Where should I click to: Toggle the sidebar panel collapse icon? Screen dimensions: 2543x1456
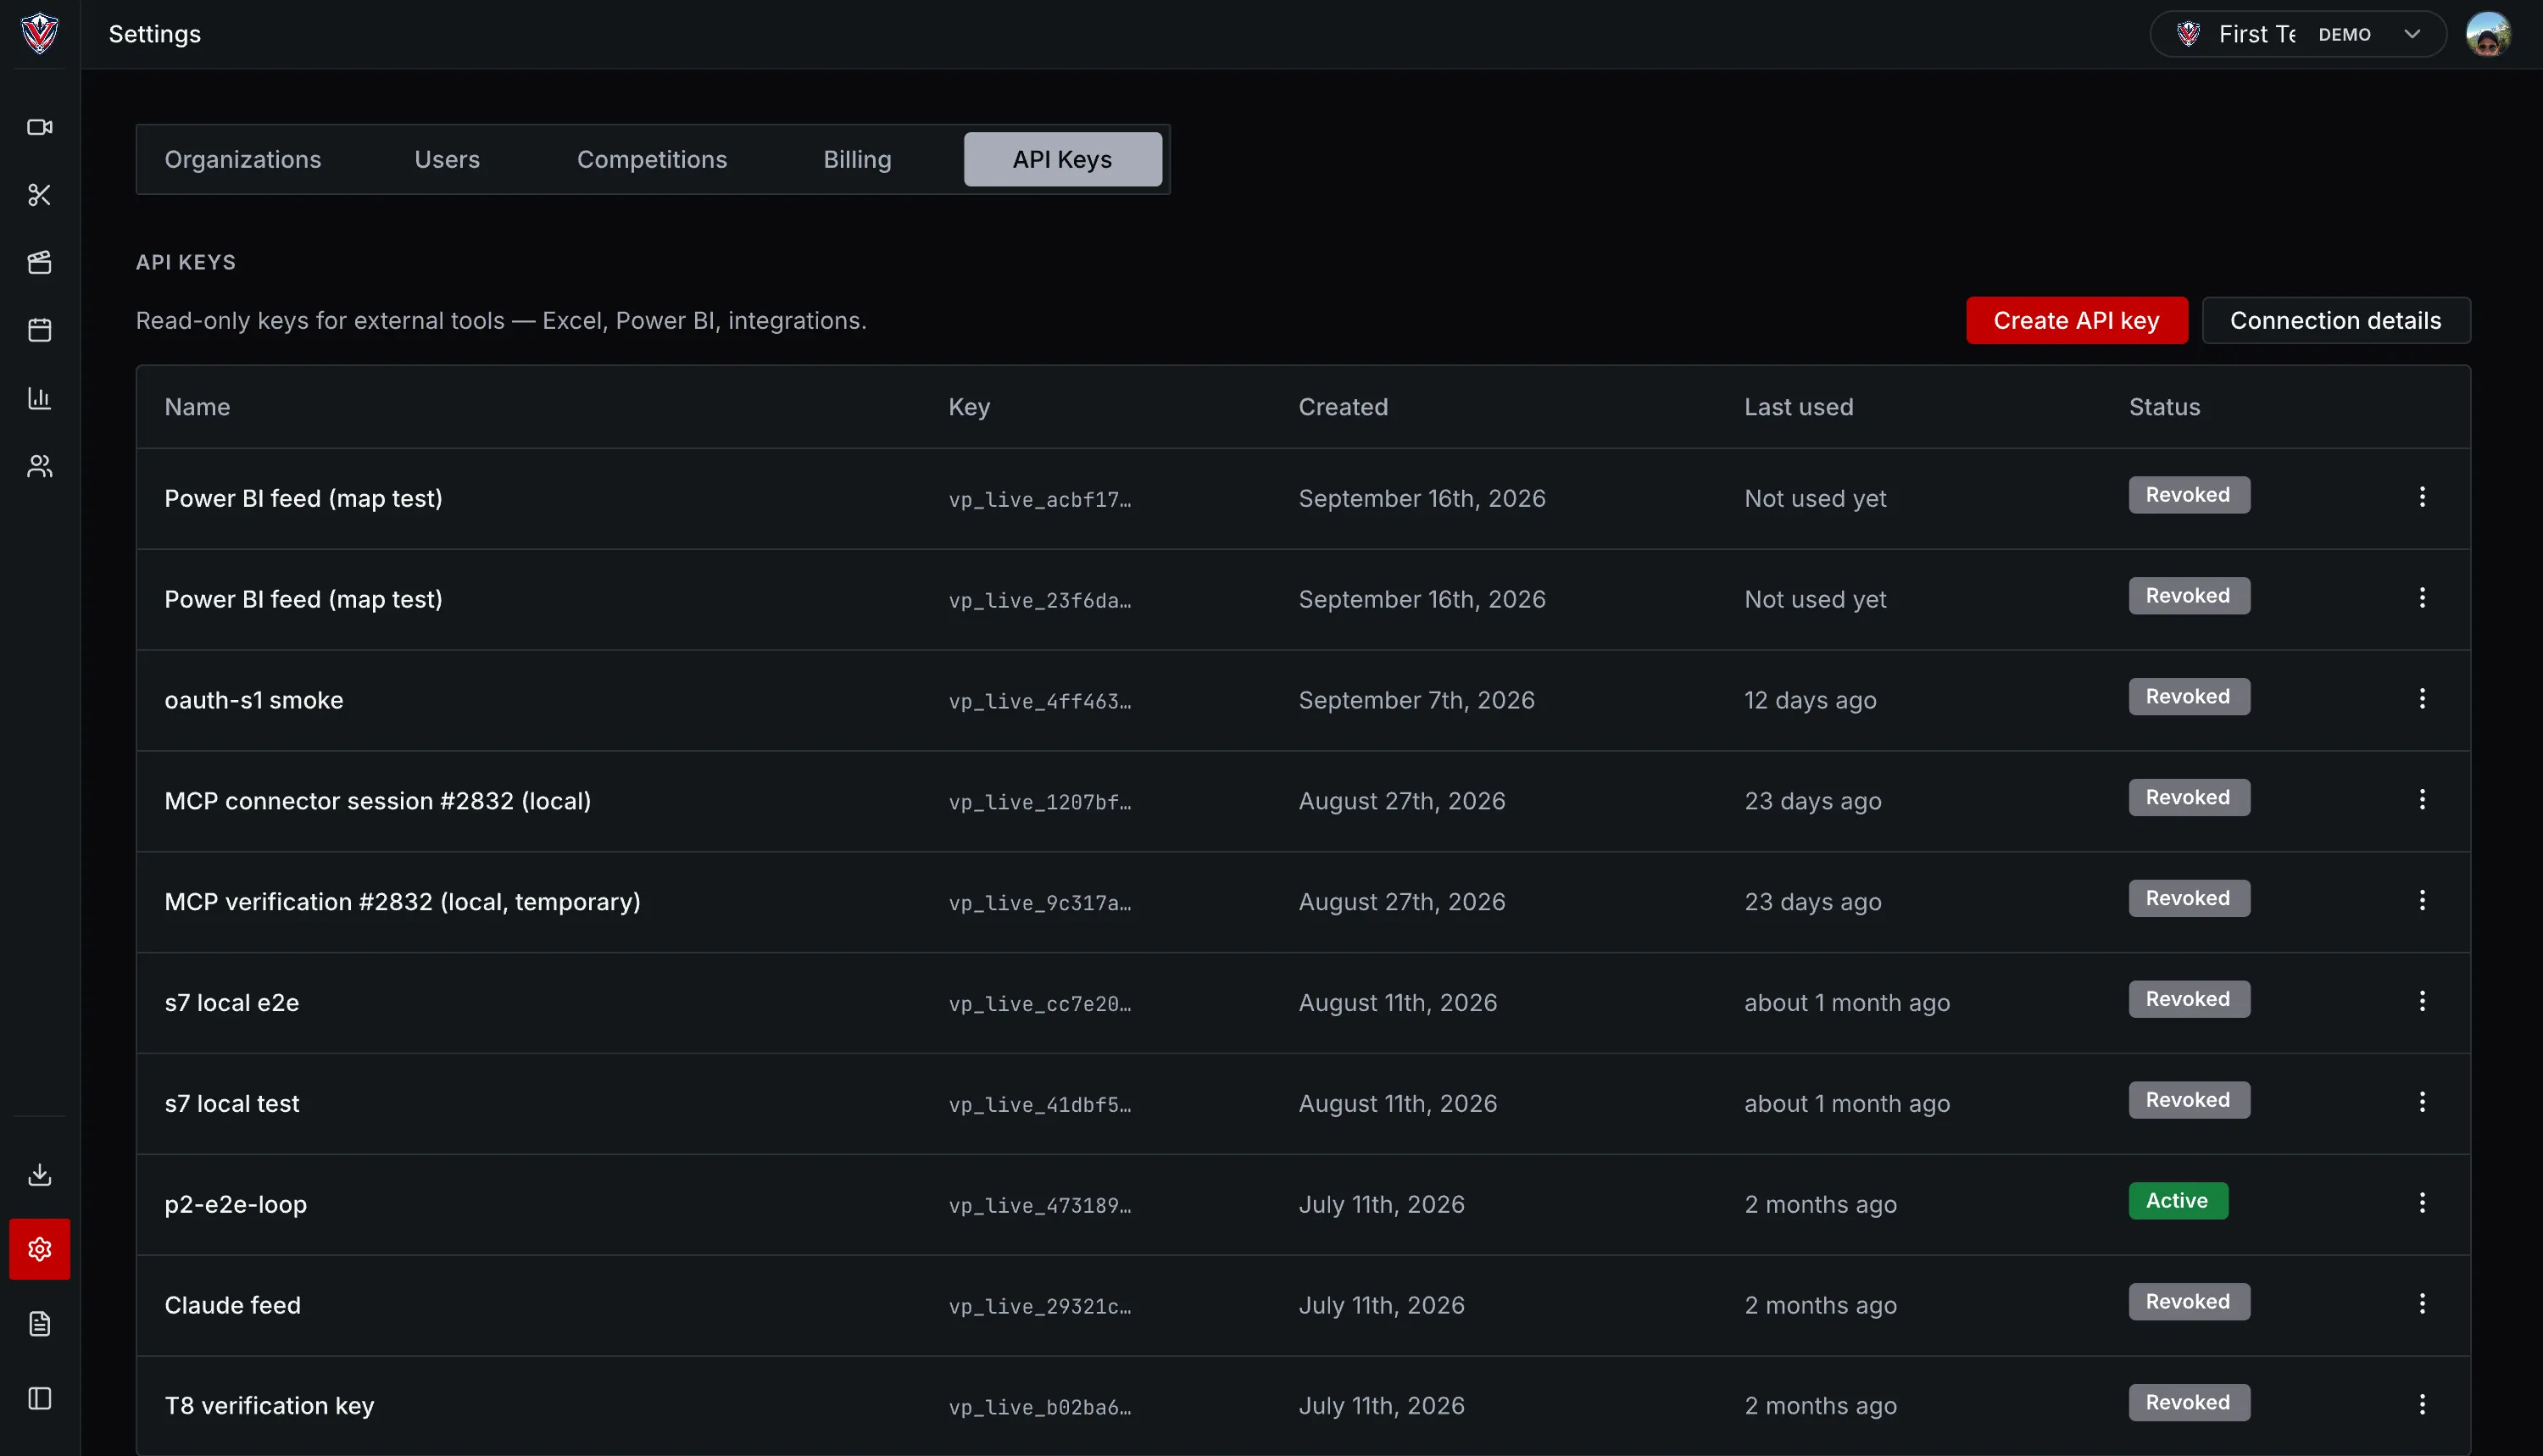40,1398
